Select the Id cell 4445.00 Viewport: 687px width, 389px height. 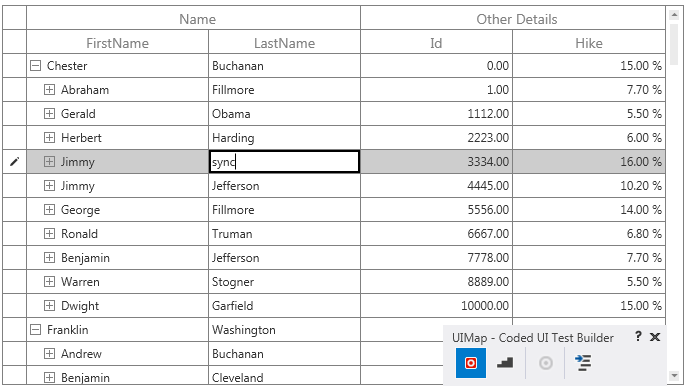click(x=436, y=186)
